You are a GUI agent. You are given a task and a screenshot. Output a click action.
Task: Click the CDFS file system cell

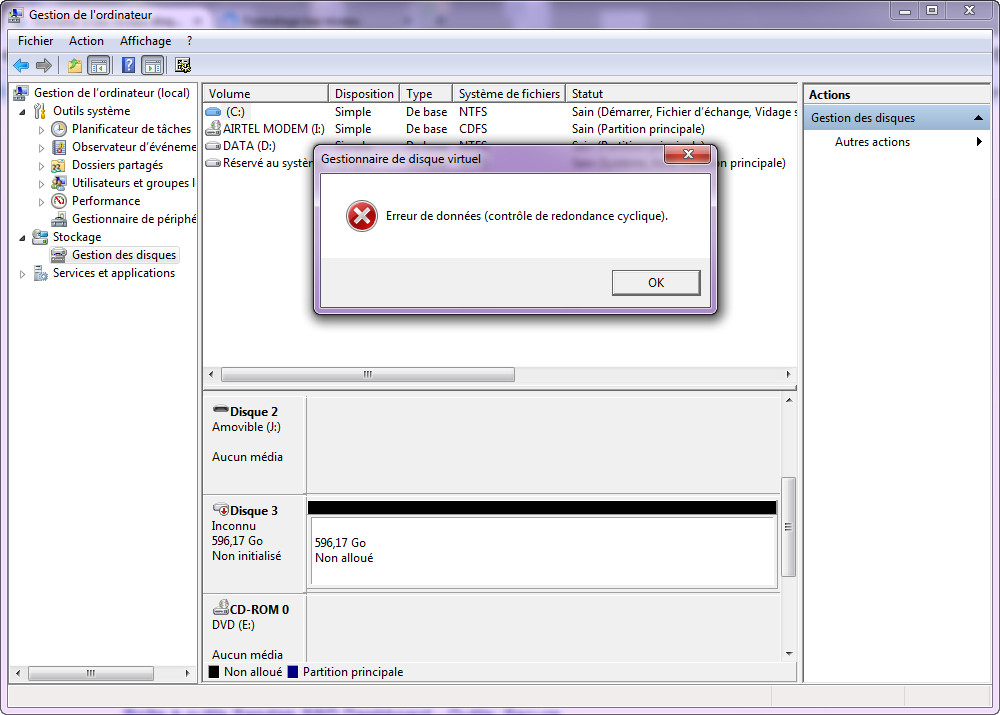[473, 129]
